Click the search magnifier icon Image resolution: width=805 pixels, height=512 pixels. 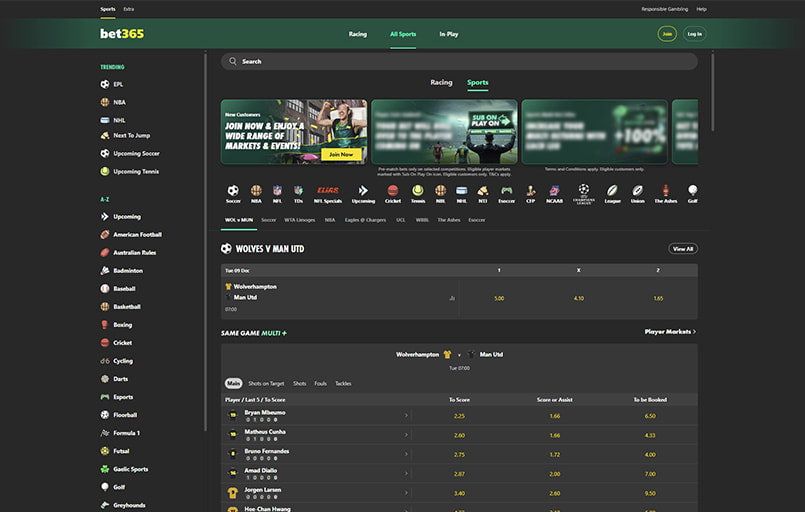click(x=233, y=61)
